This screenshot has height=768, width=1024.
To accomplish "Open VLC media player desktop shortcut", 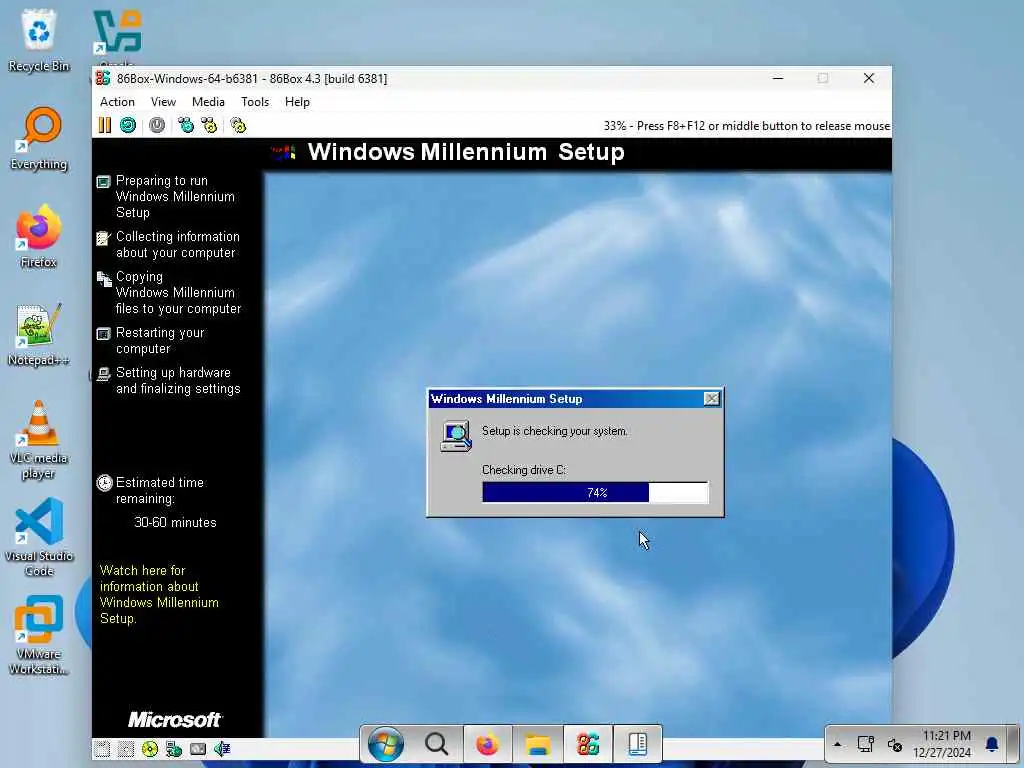I will pyautogui.click(x=39, y=440).
